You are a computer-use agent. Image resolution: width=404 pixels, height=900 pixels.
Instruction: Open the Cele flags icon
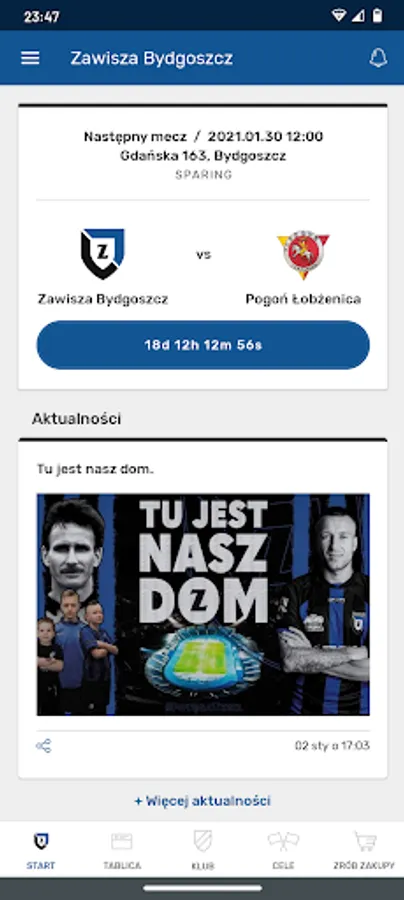(283, 841)
